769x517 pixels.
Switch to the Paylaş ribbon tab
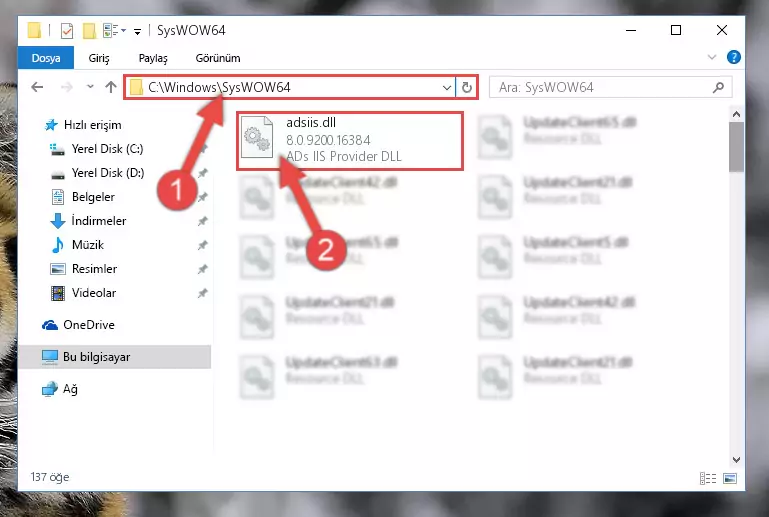pos(153,58)
